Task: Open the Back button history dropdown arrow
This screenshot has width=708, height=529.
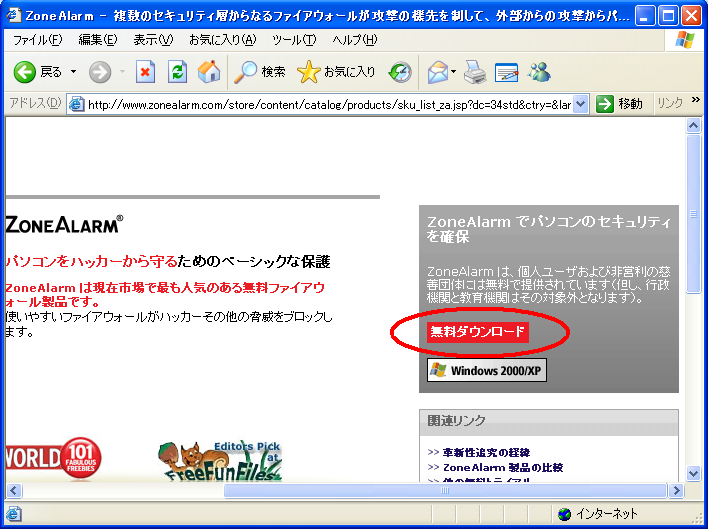Action: (73, 72)
